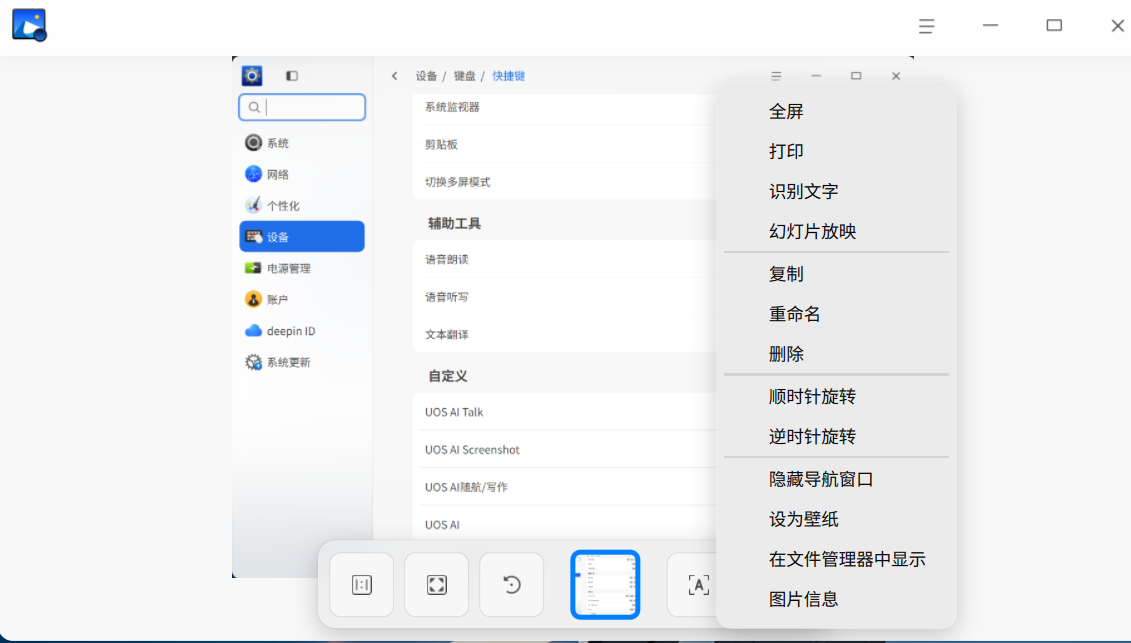This screenshot has width=1131, height=643.
Task: Select the 系统 icon in settings sidebar
Action: (253, 143)
